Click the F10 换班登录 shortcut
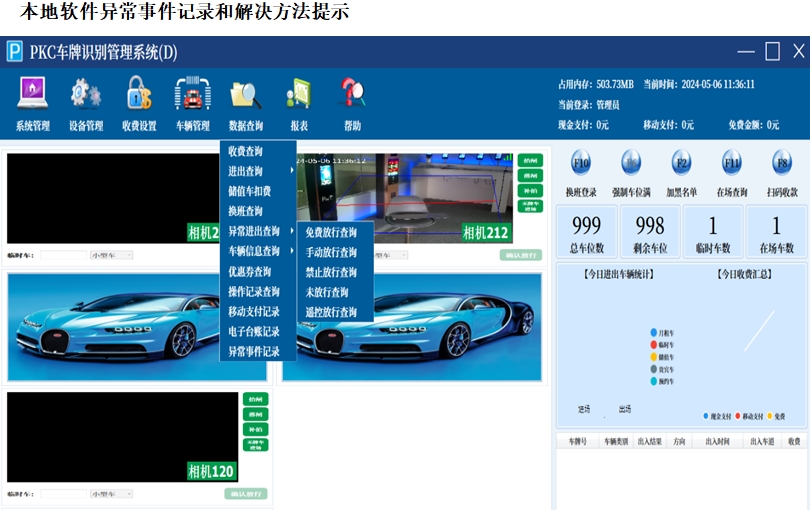 click(x=581, y=163)
